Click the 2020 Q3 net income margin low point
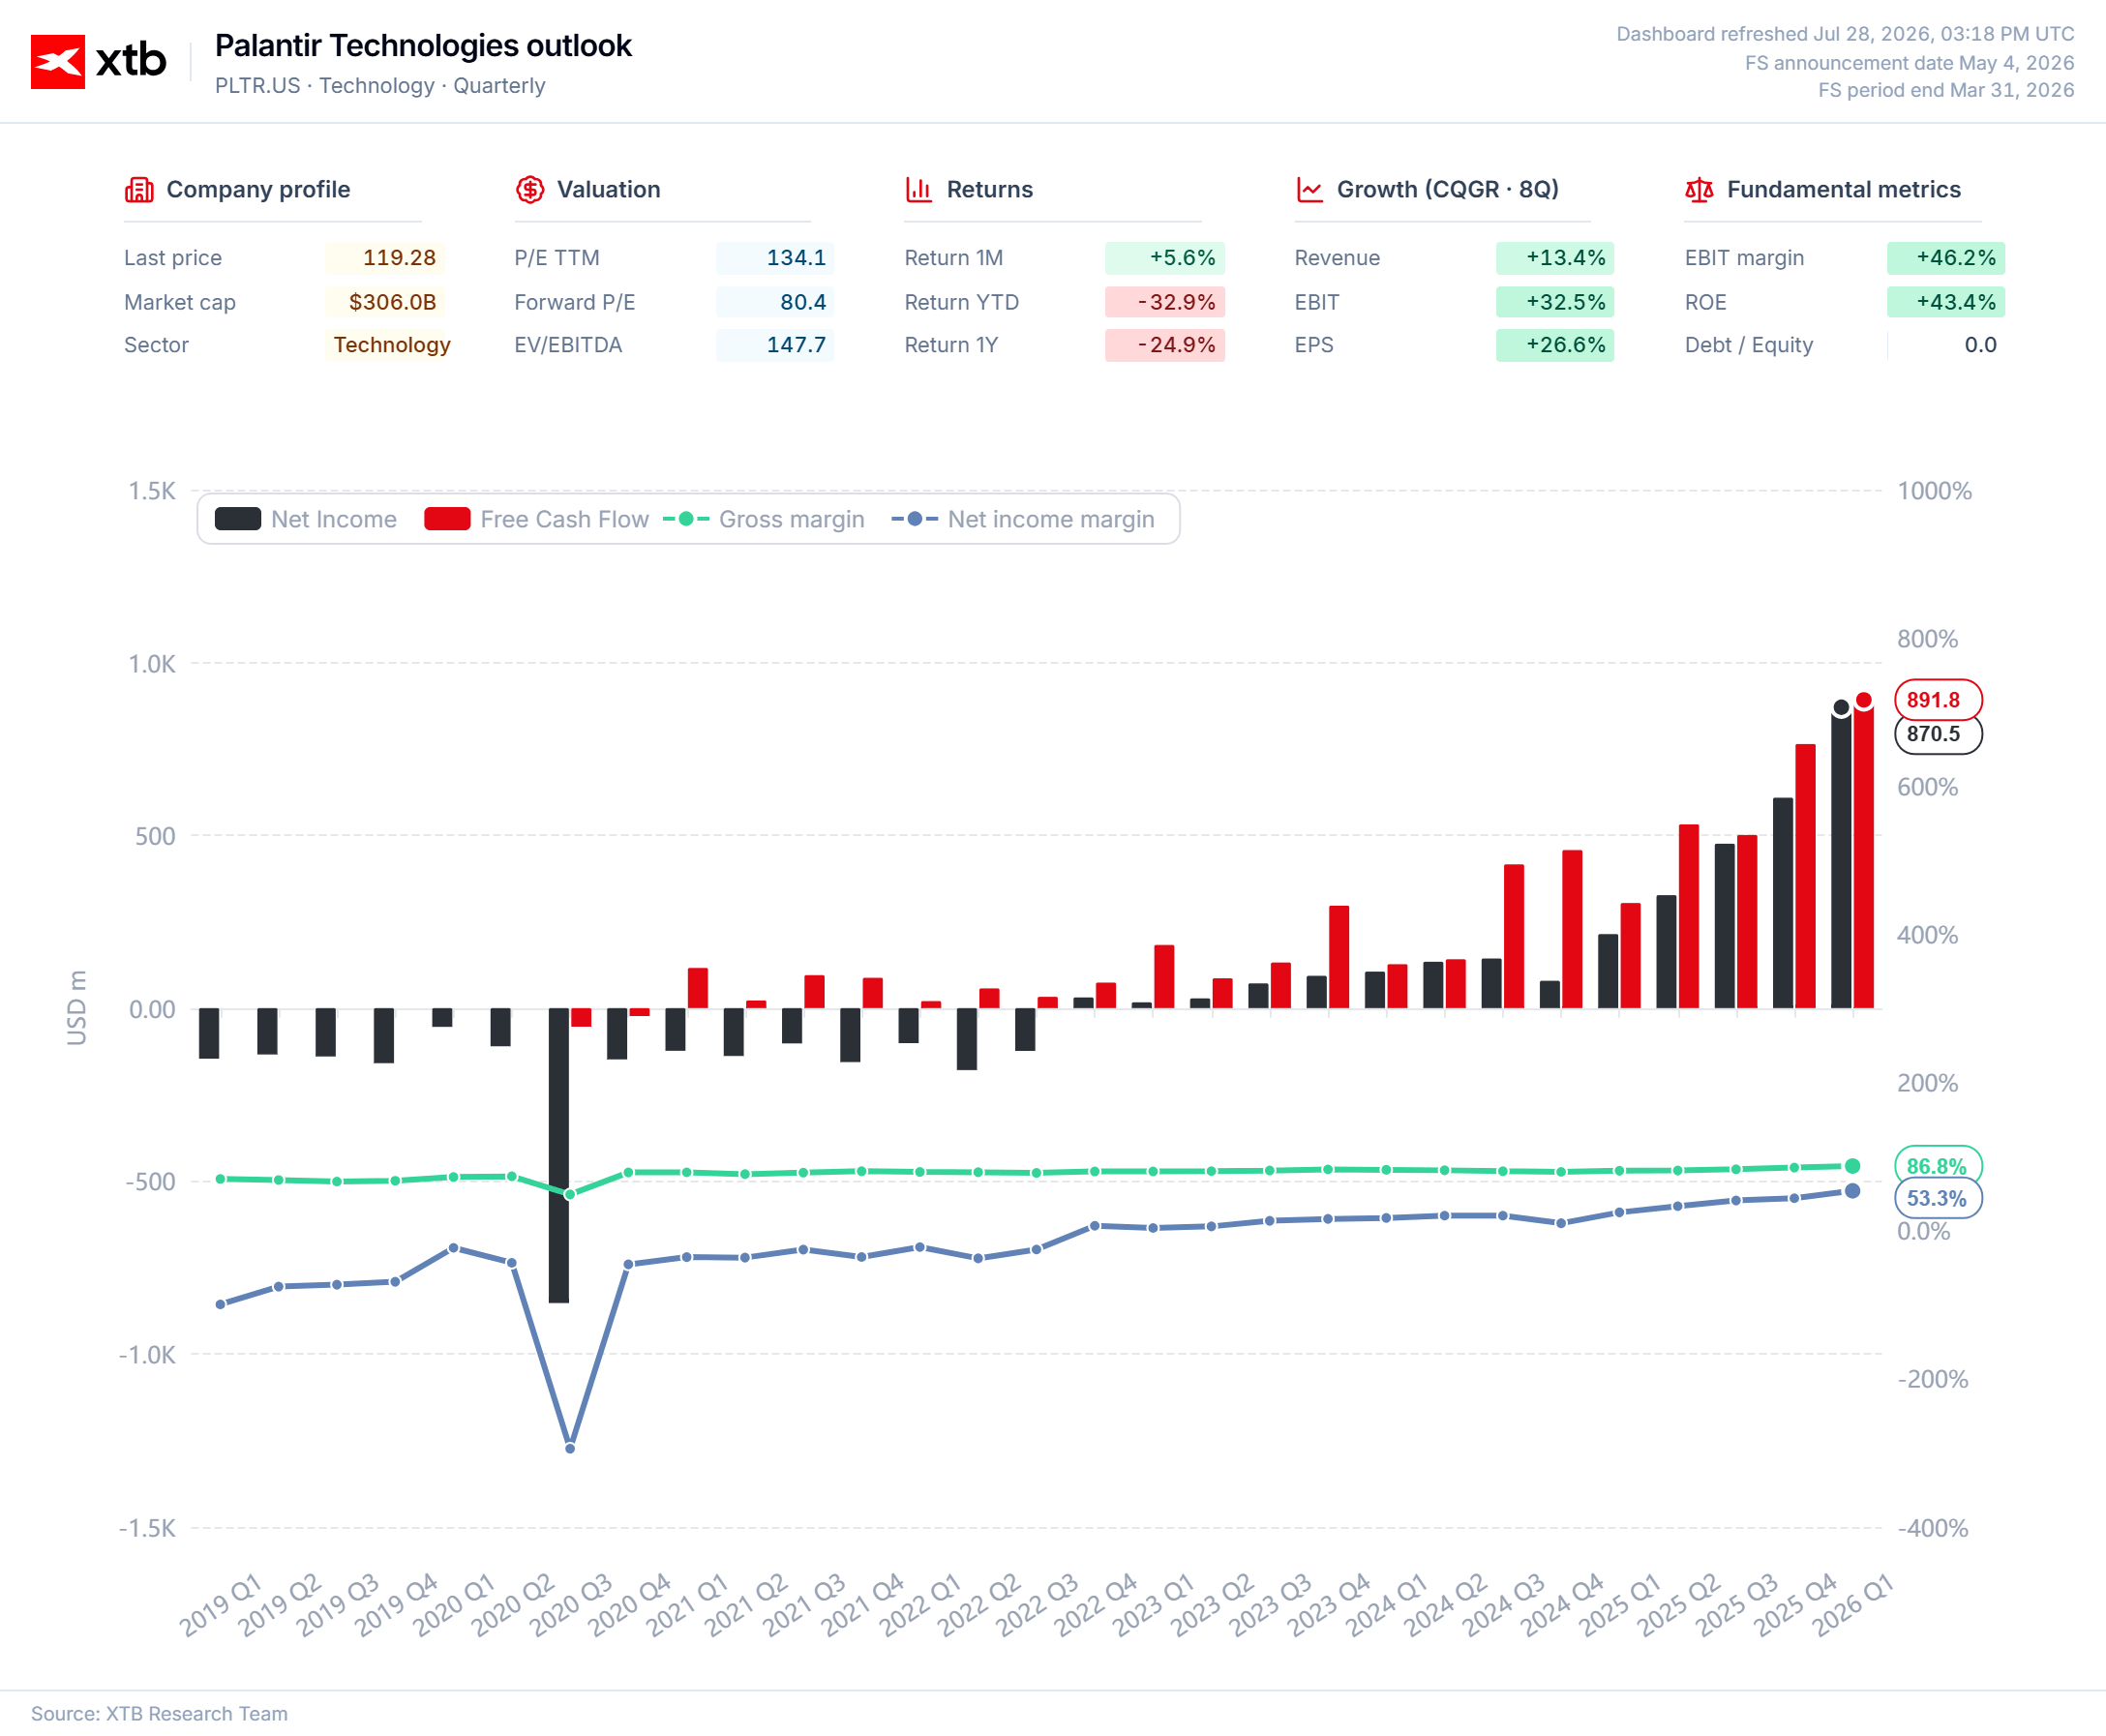 (x=570, y=1448)
